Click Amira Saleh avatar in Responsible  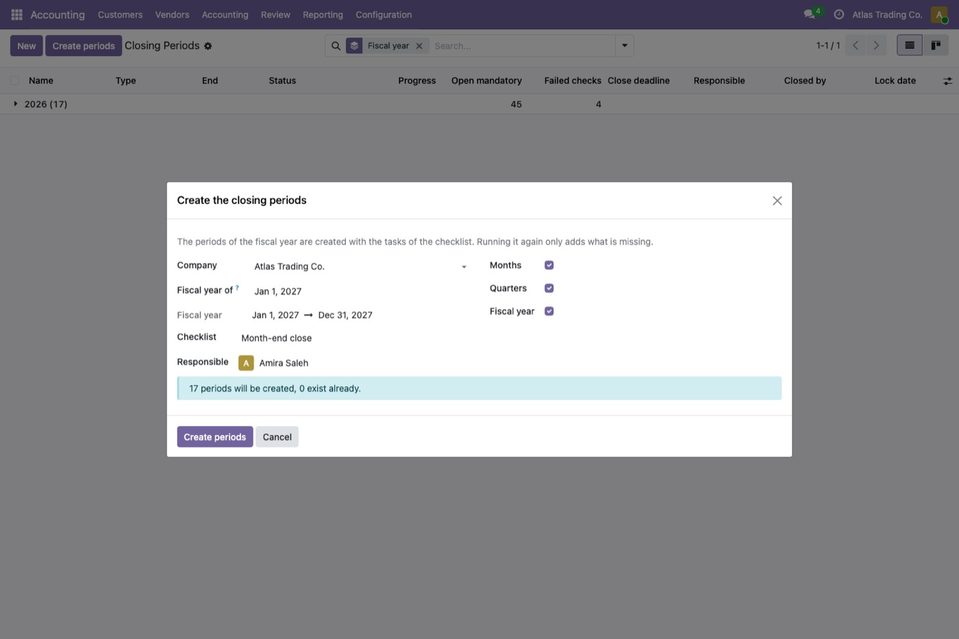tap(246, 363)
